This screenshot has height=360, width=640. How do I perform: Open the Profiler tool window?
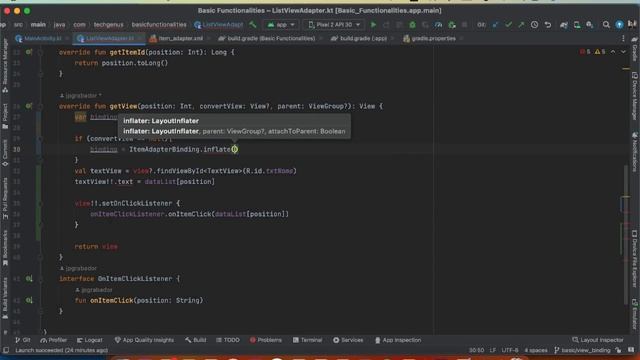(53, 340)
